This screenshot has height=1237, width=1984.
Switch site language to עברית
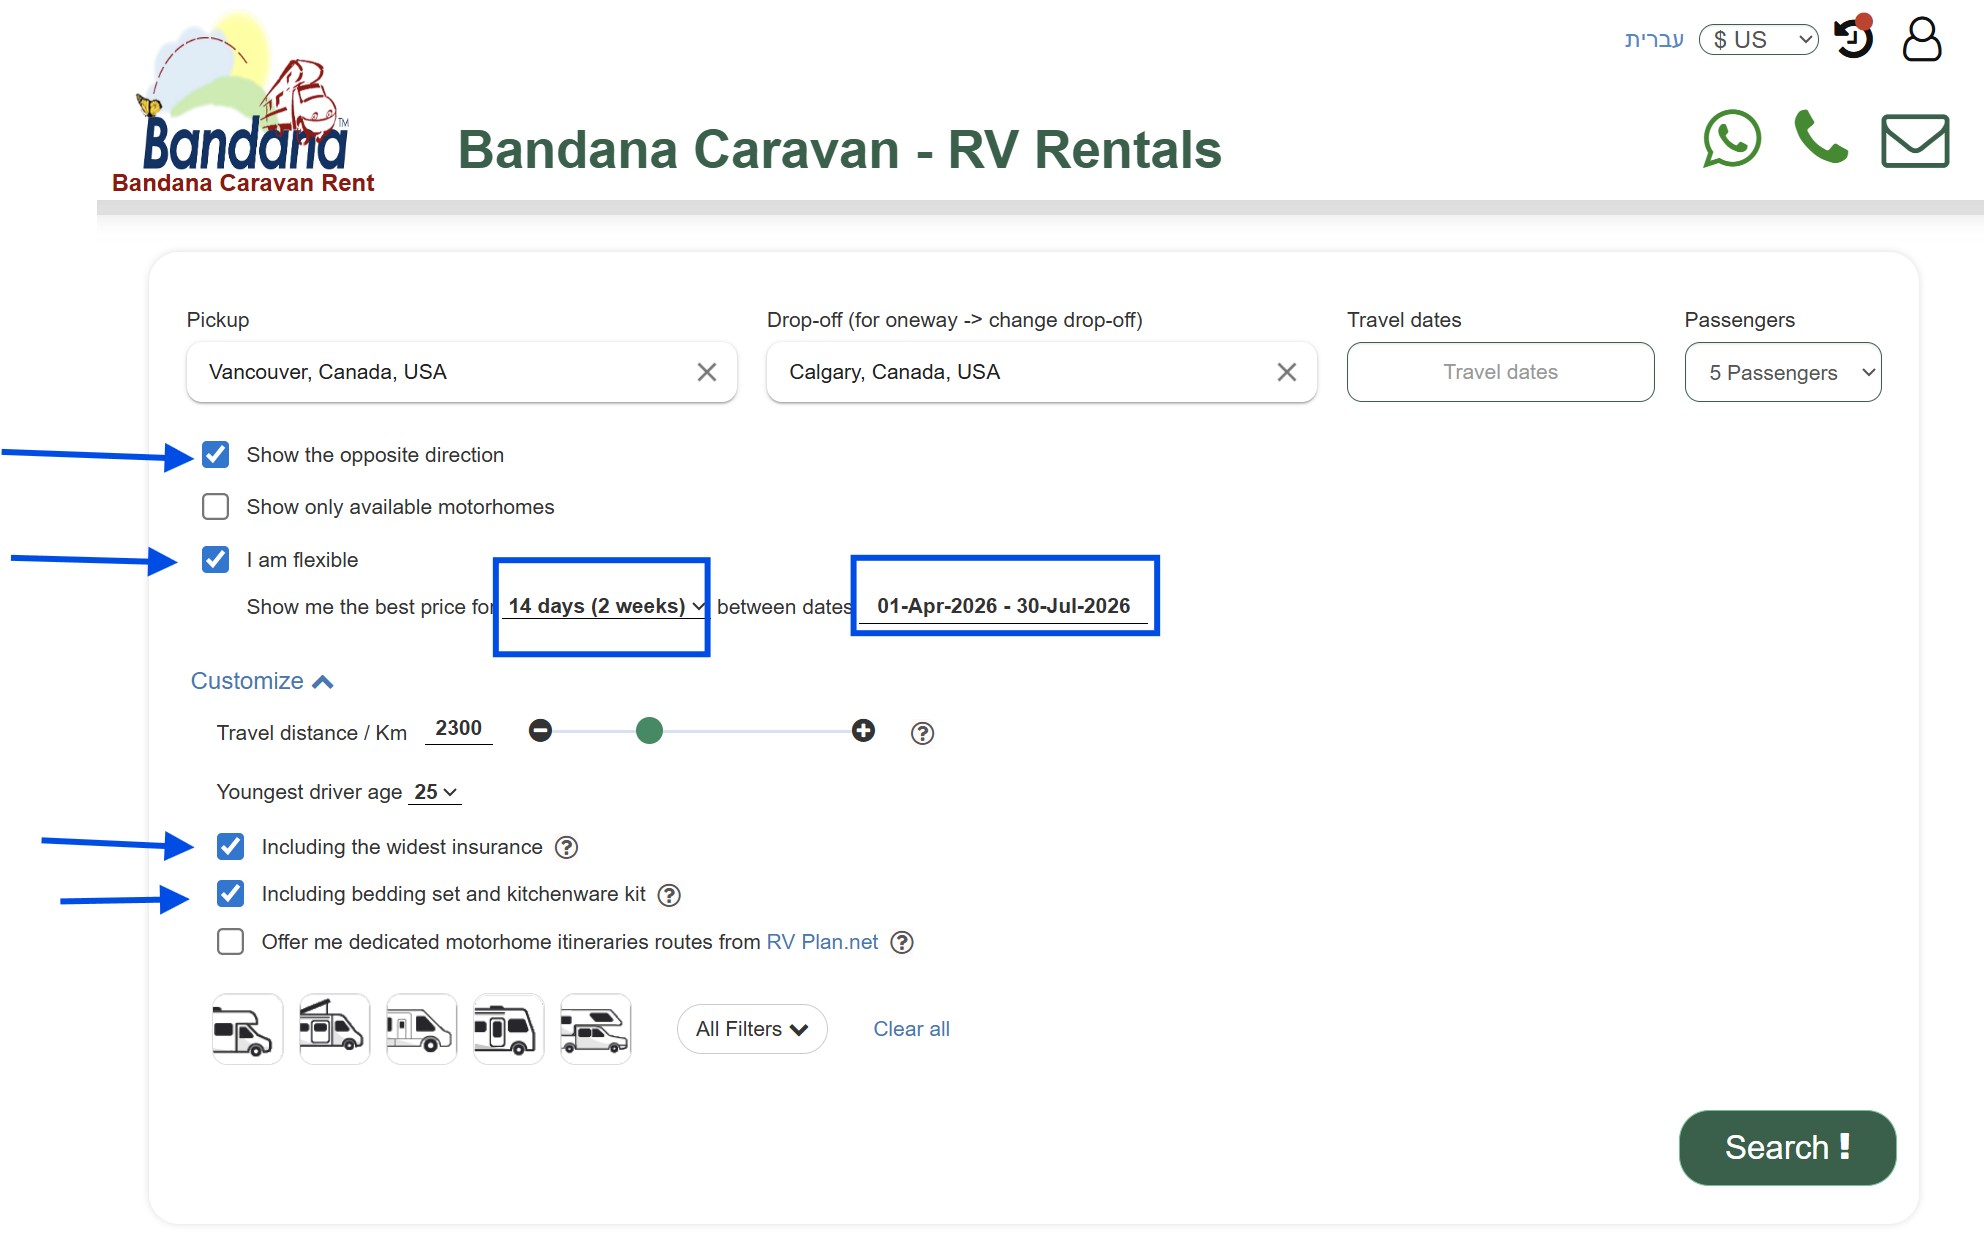click(1654, 40)
